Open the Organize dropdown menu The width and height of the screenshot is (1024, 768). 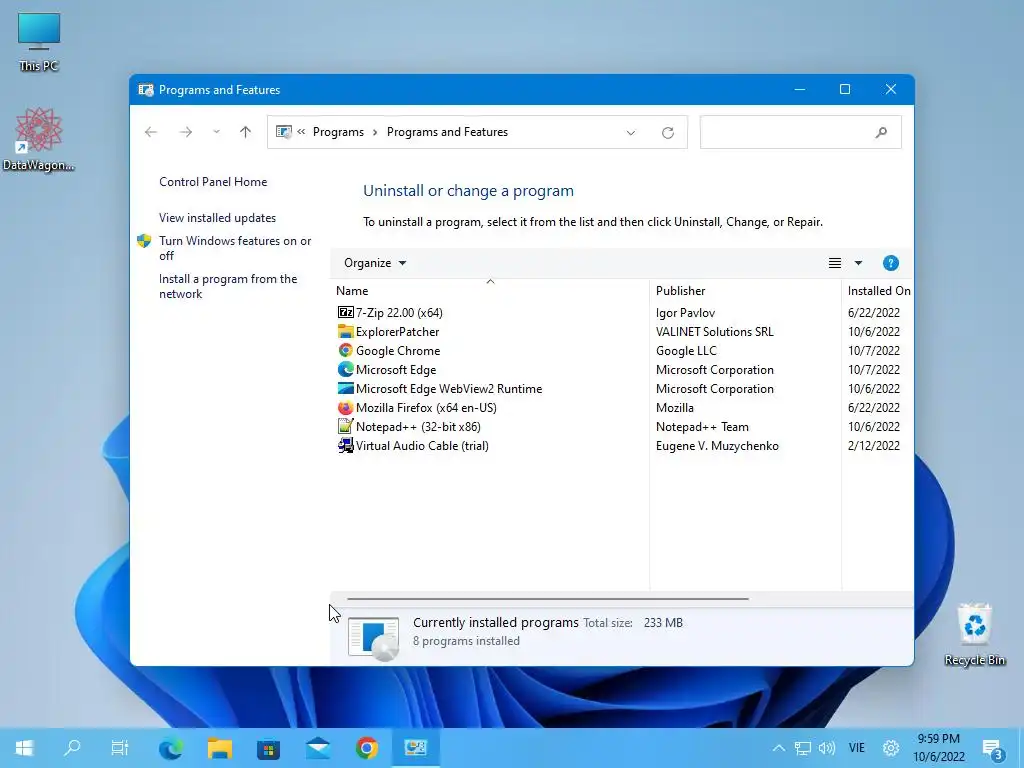pos(375,263)
